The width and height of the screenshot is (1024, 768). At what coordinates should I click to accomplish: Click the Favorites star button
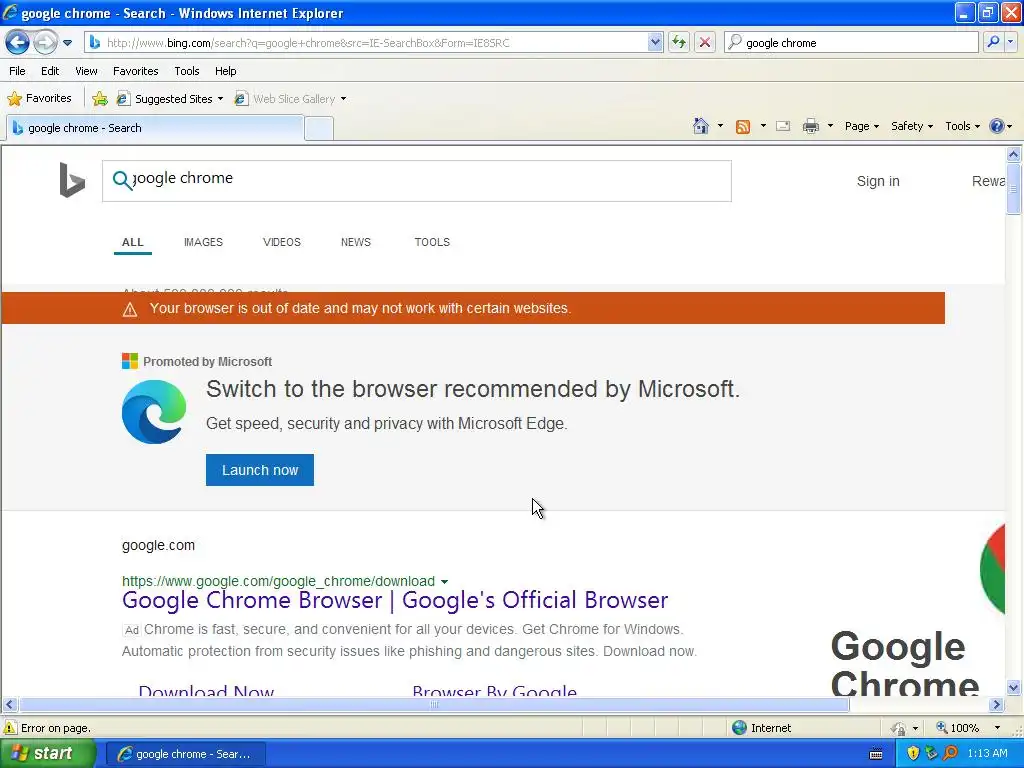coord(39,99)
